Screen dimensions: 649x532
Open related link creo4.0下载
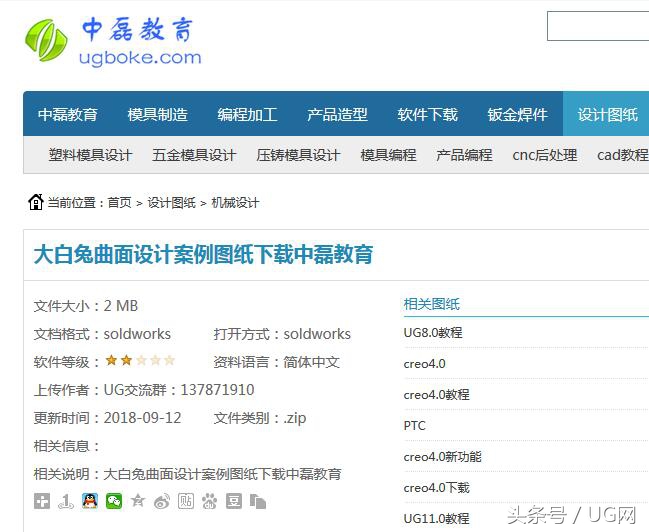(x=437, y=488)
